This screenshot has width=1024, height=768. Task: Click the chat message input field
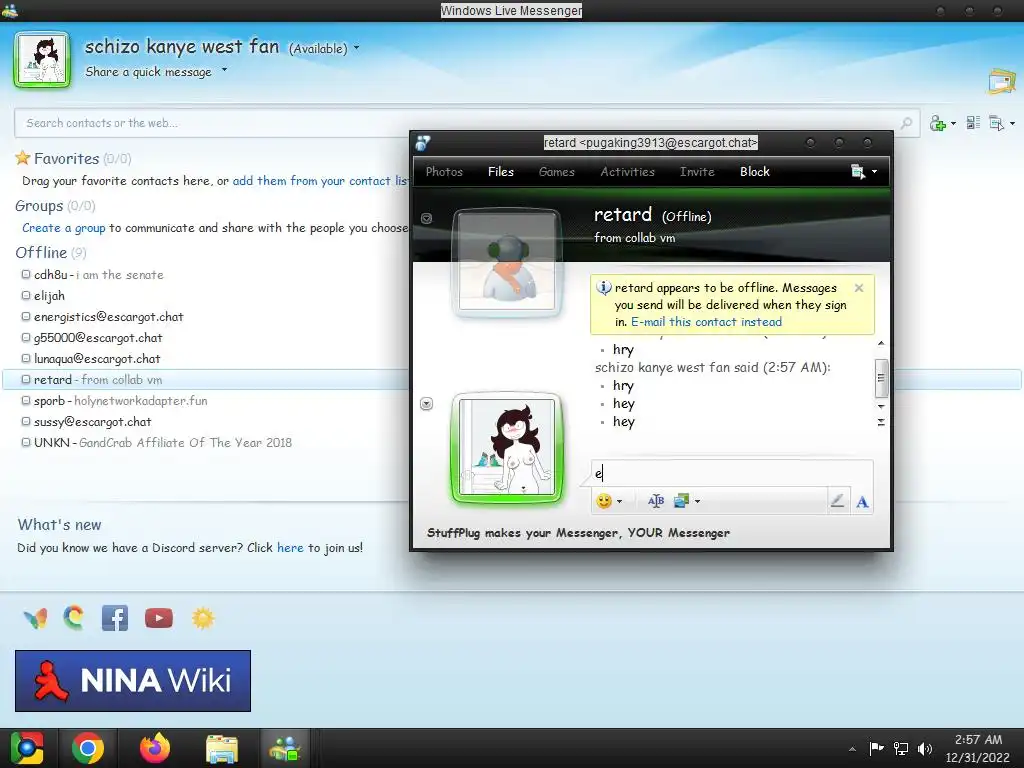pyautogui.click(x=731, y=473)
